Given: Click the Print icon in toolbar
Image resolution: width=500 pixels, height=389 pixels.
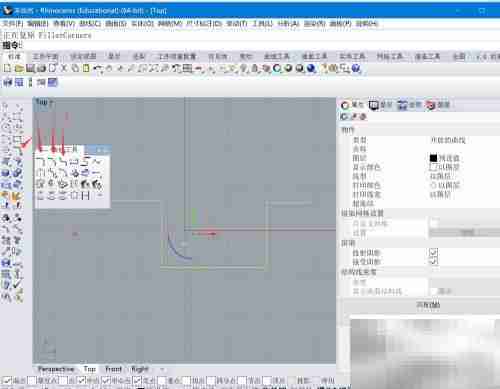Looking at the screenshot, I should [41, 68].
